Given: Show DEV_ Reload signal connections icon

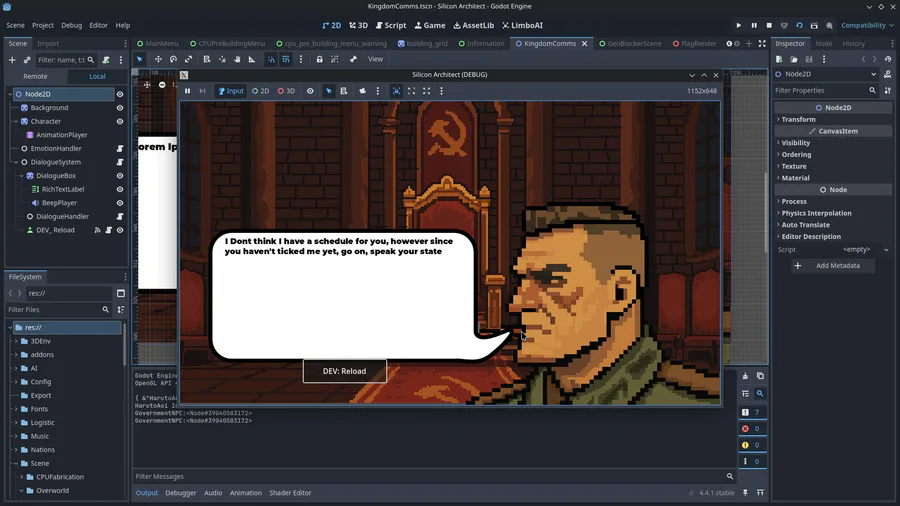Looking at the screenshot, I should 98,230.
